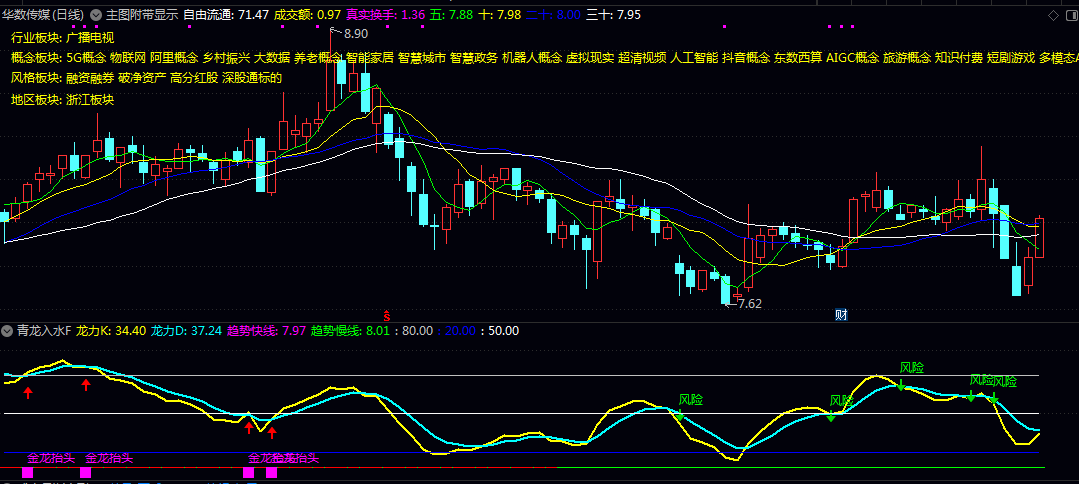The image size is (1079, 484).
Task: Select the 龙力D: 37.24 value
Action: coord(186,330)
